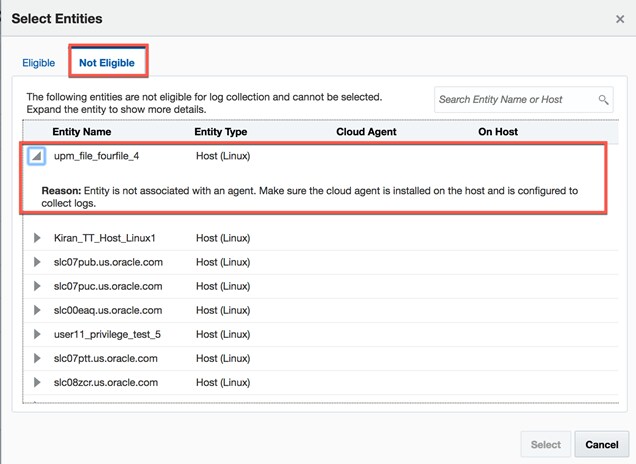
Task: Expand the user11_privilege_test_5 entity
Action: click(37, 334)
